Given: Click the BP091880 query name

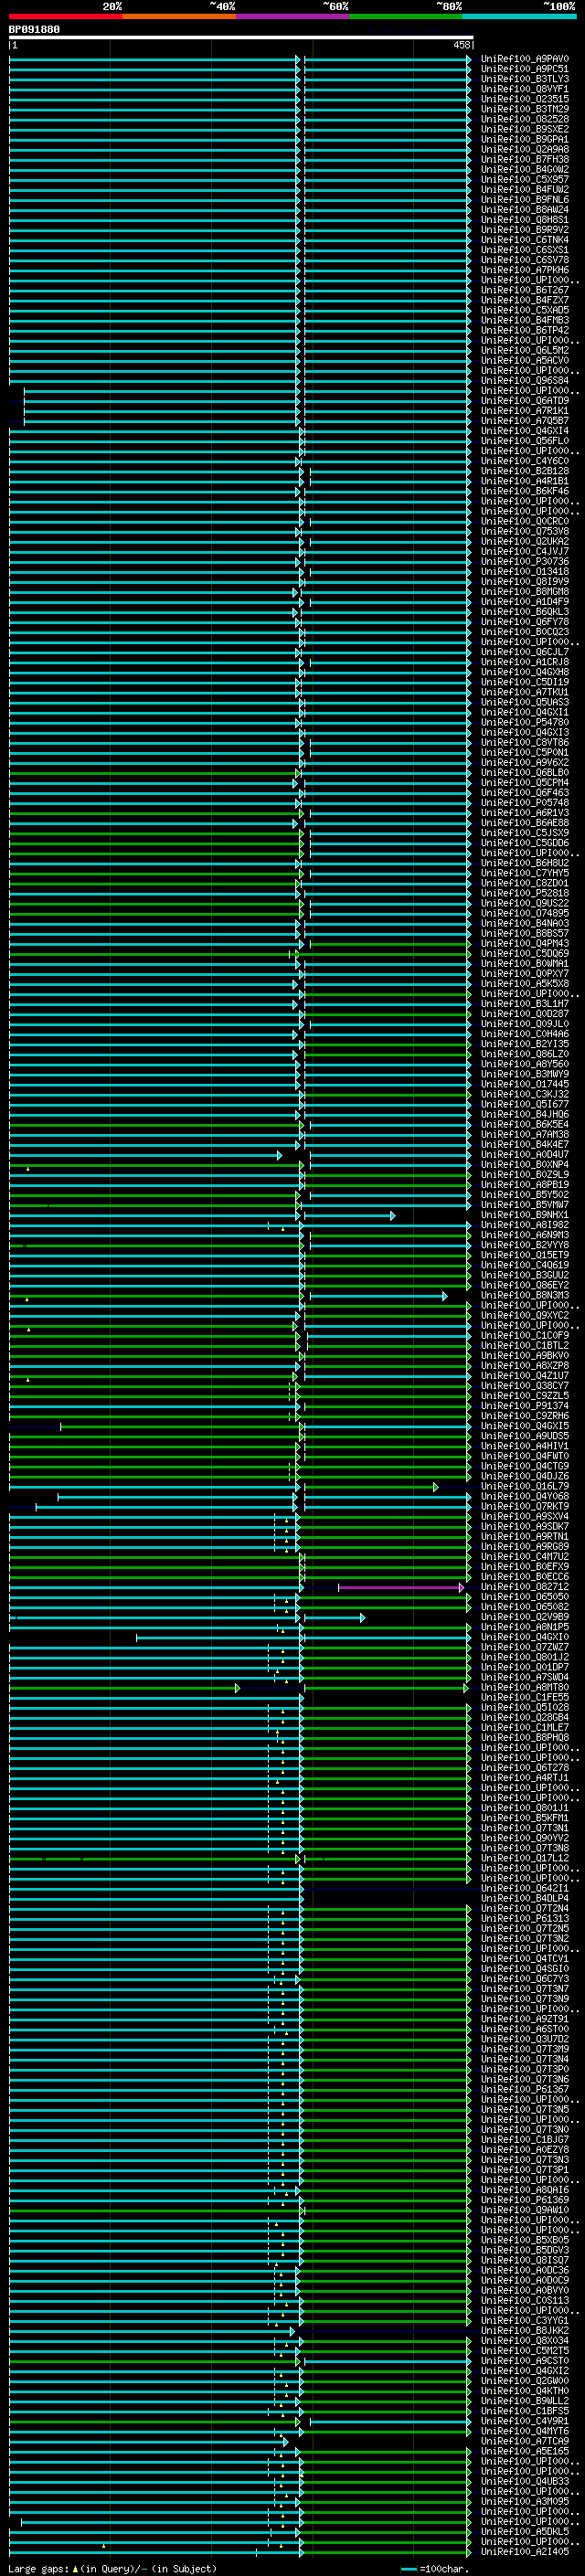Looking at the screenshot, I should [34, 30].
